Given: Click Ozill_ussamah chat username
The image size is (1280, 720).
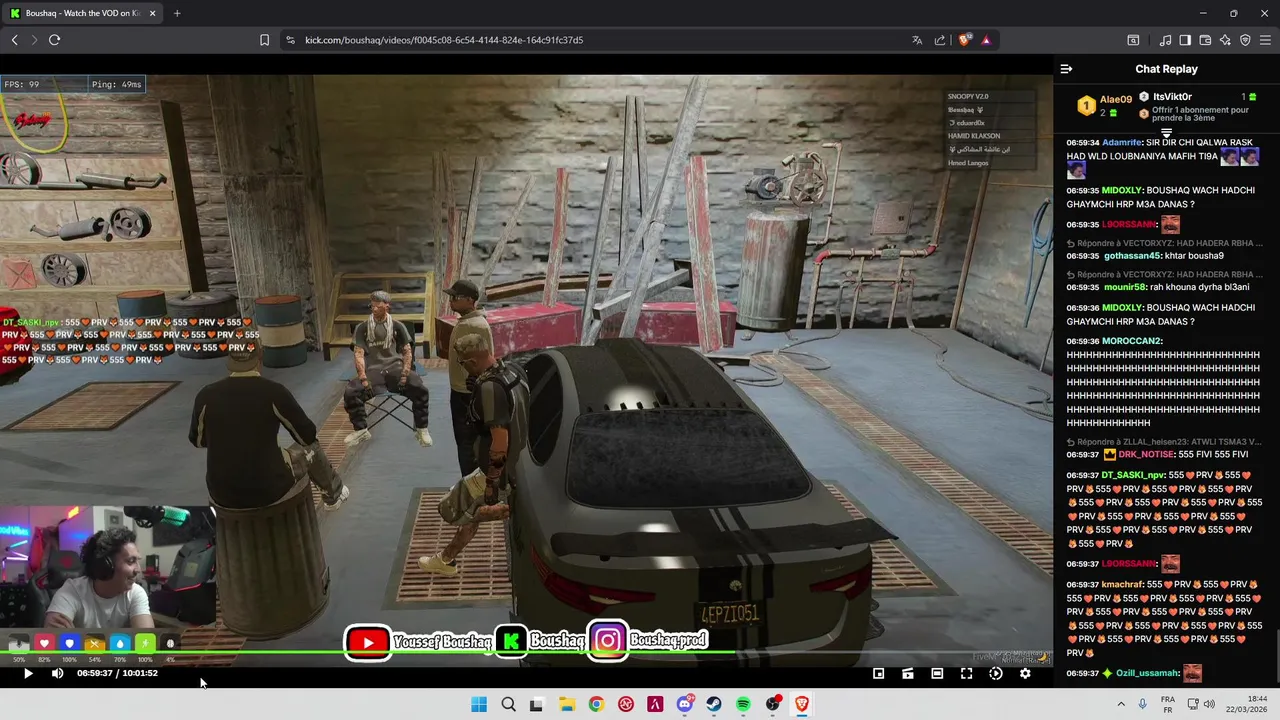Looking at the screenshot, I should [1148, 674].
